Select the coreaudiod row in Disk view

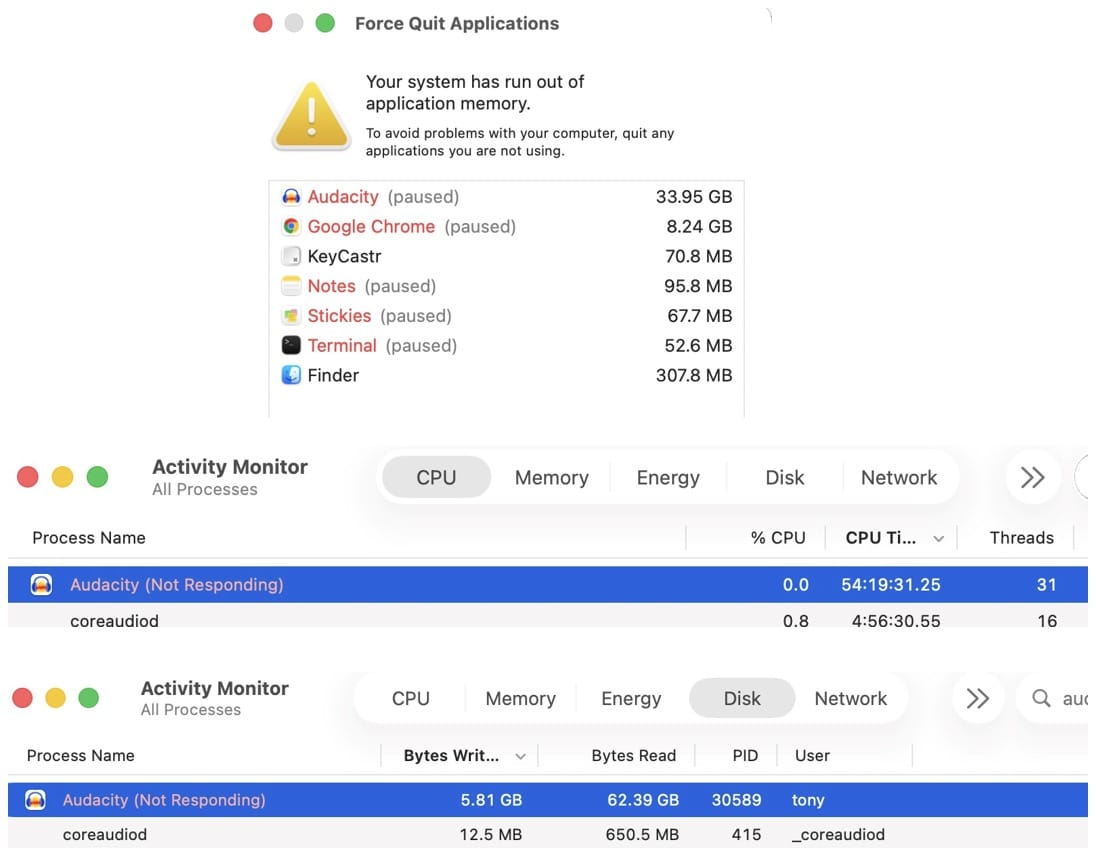(x=400, y=834)
